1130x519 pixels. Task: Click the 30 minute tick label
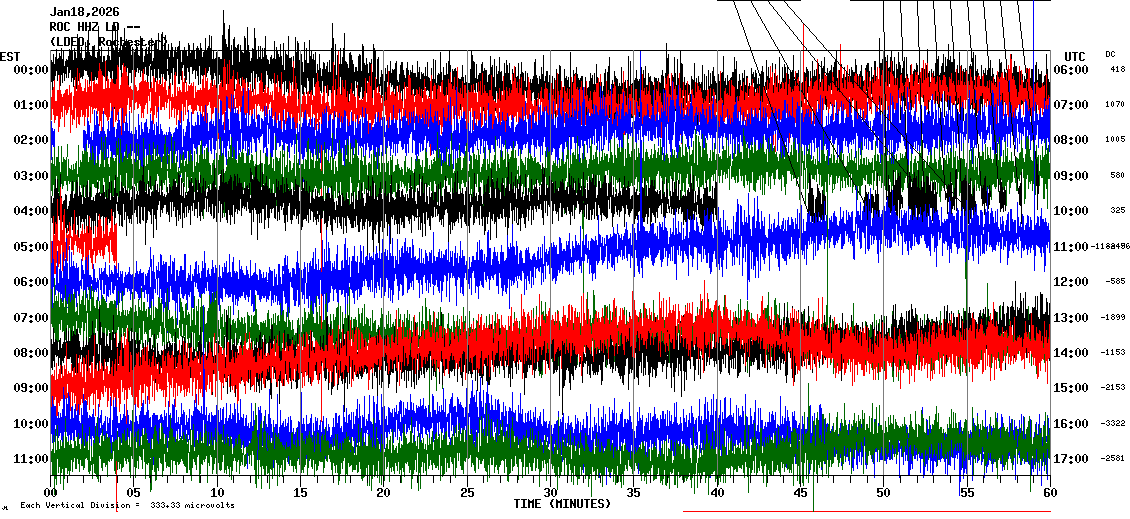pyautogui.click(x=550, y=493)
